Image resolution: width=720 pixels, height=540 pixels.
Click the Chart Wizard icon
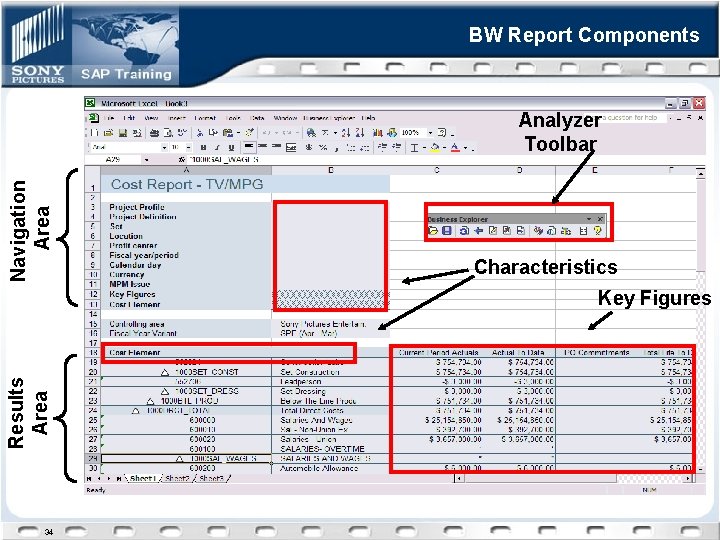tap(378, 133)
